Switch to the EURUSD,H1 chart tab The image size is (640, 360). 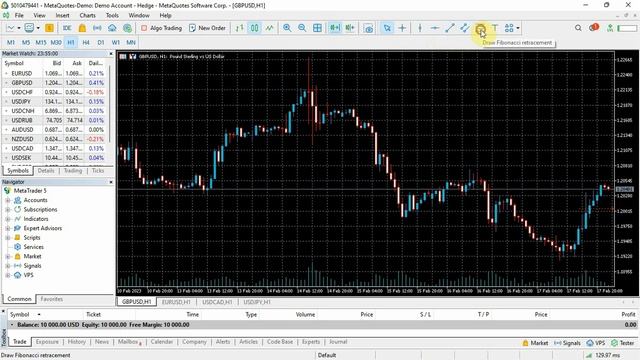[176, 302]
